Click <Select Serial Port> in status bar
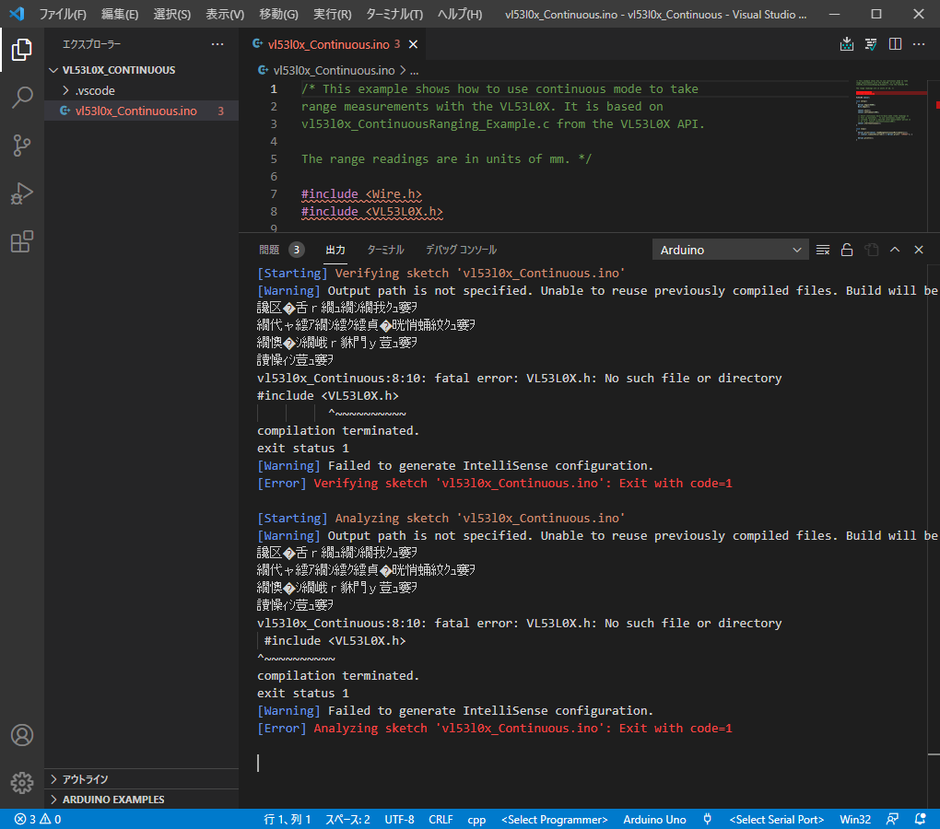 click(x=776, y=819)
